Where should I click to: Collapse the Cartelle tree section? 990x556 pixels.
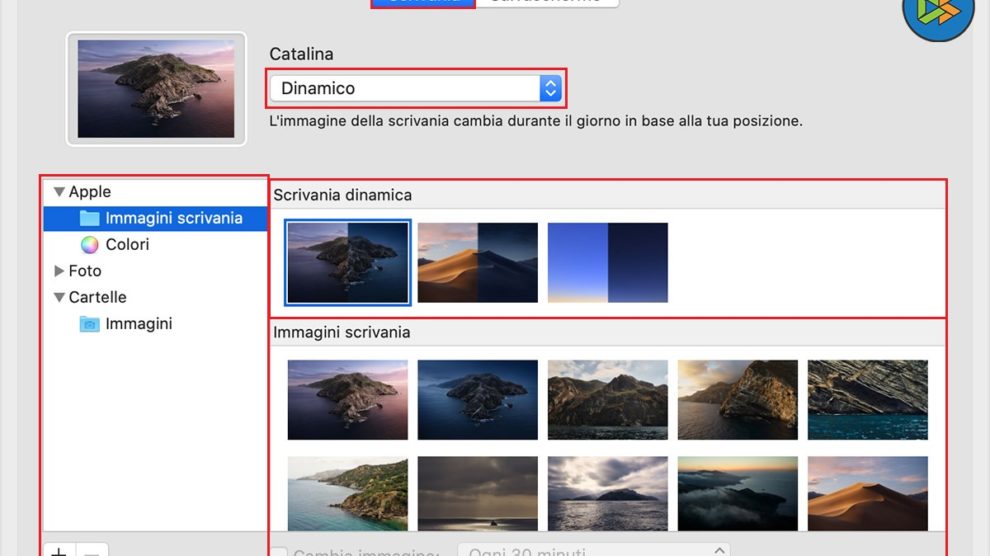(x=59, y=297)
